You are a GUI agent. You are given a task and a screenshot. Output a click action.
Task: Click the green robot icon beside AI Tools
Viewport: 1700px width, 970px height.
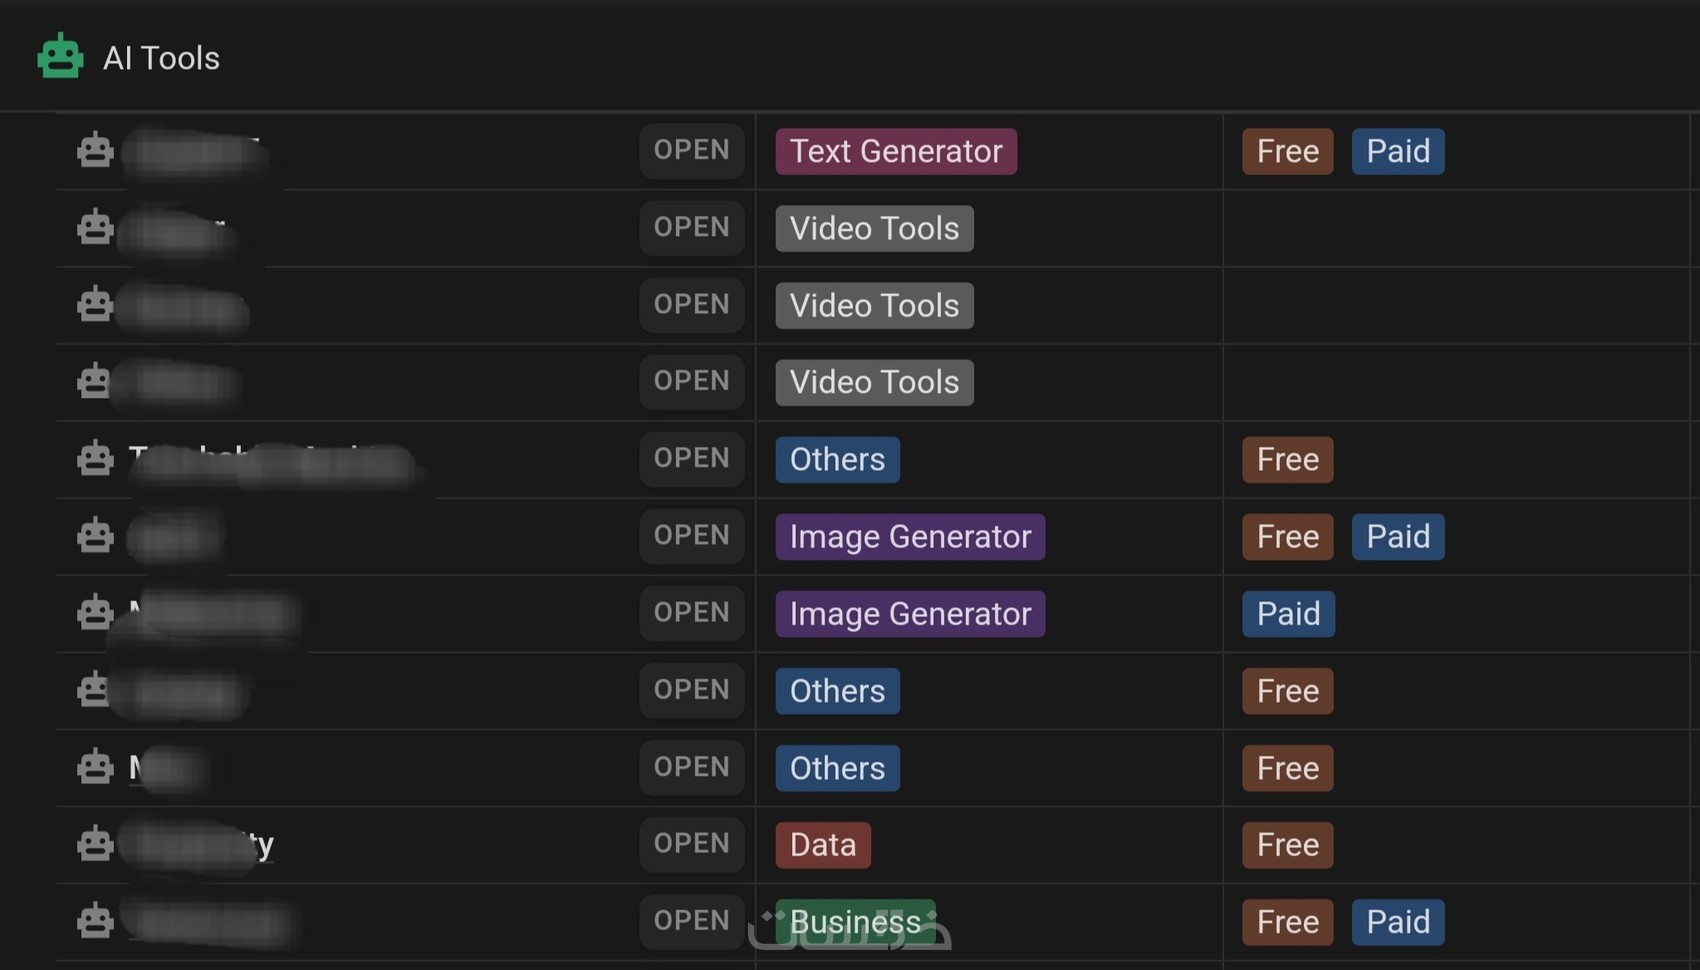tap(60, 57)
